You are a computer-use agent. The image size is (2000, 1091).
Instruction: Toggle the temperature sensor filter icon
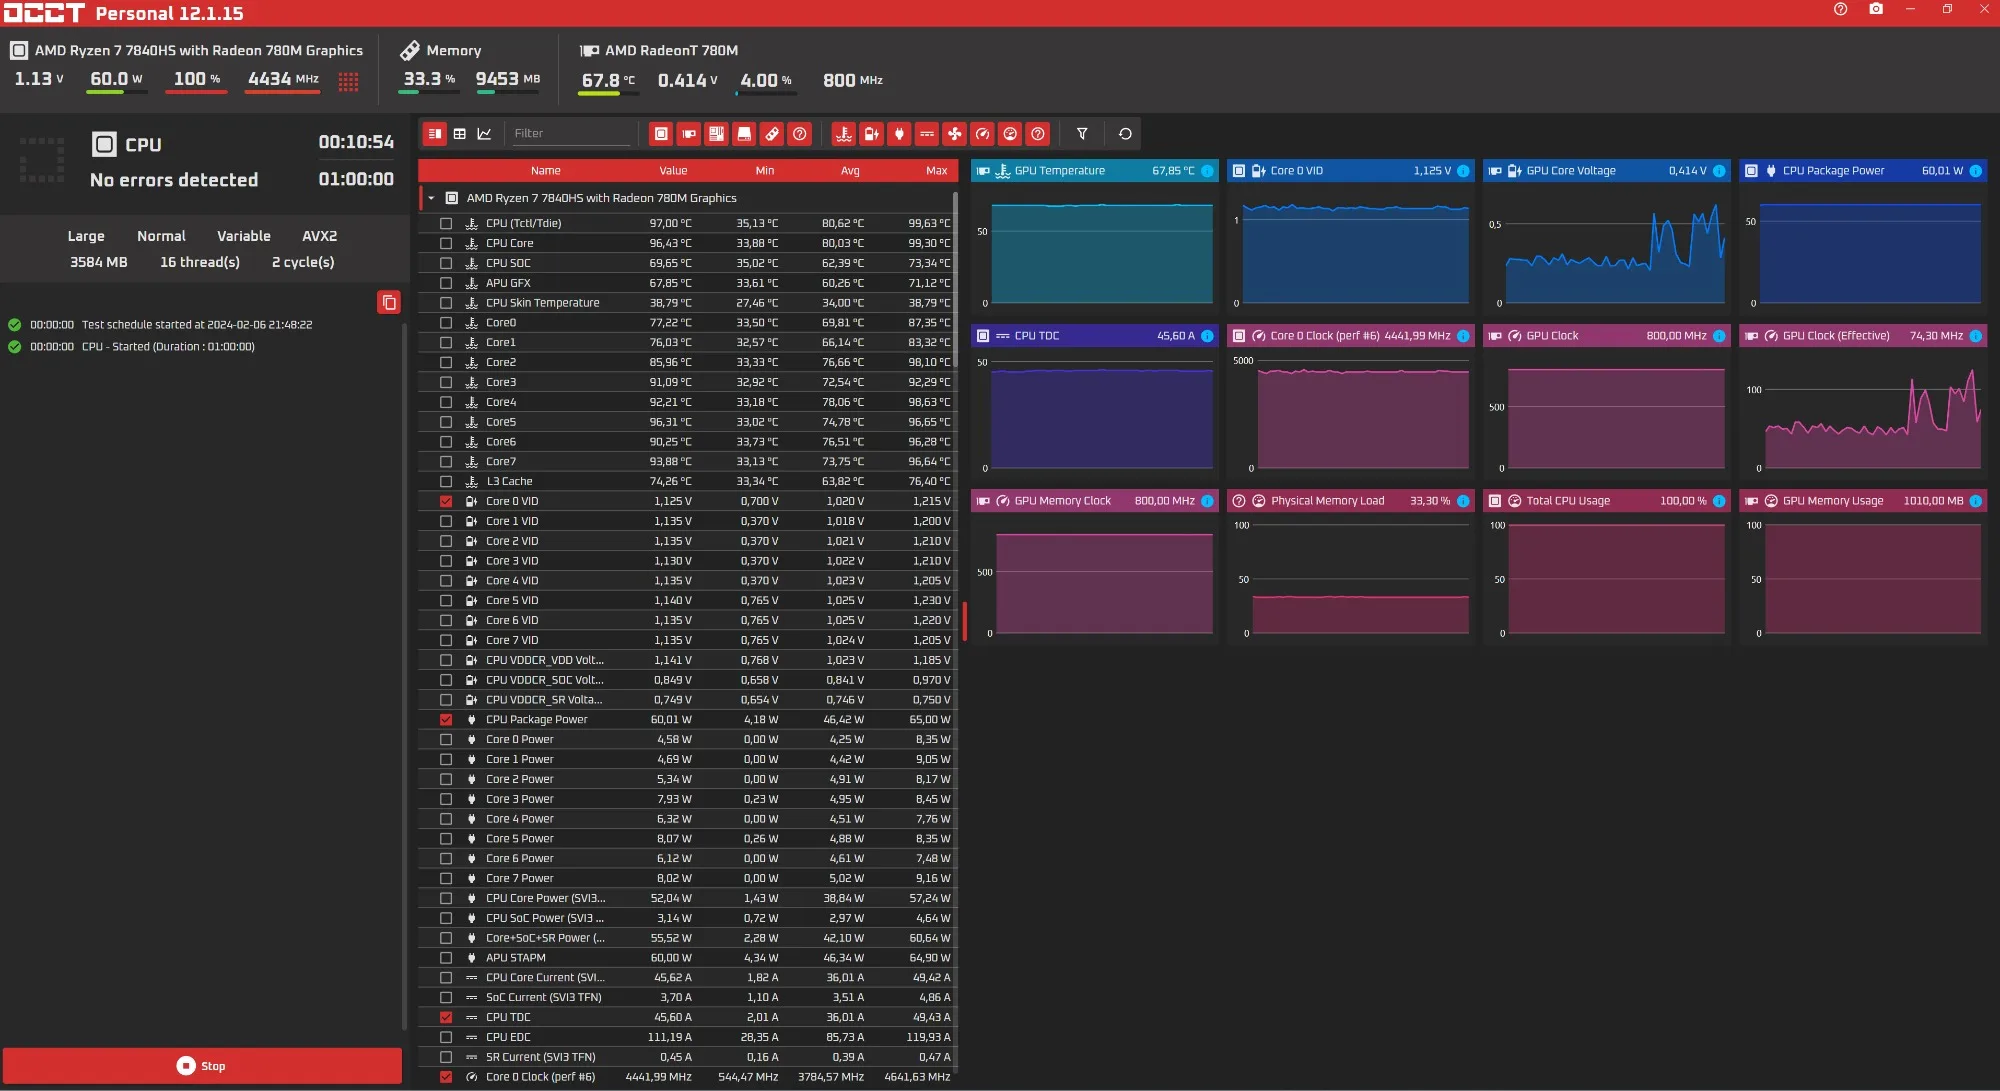coord(843,134)
